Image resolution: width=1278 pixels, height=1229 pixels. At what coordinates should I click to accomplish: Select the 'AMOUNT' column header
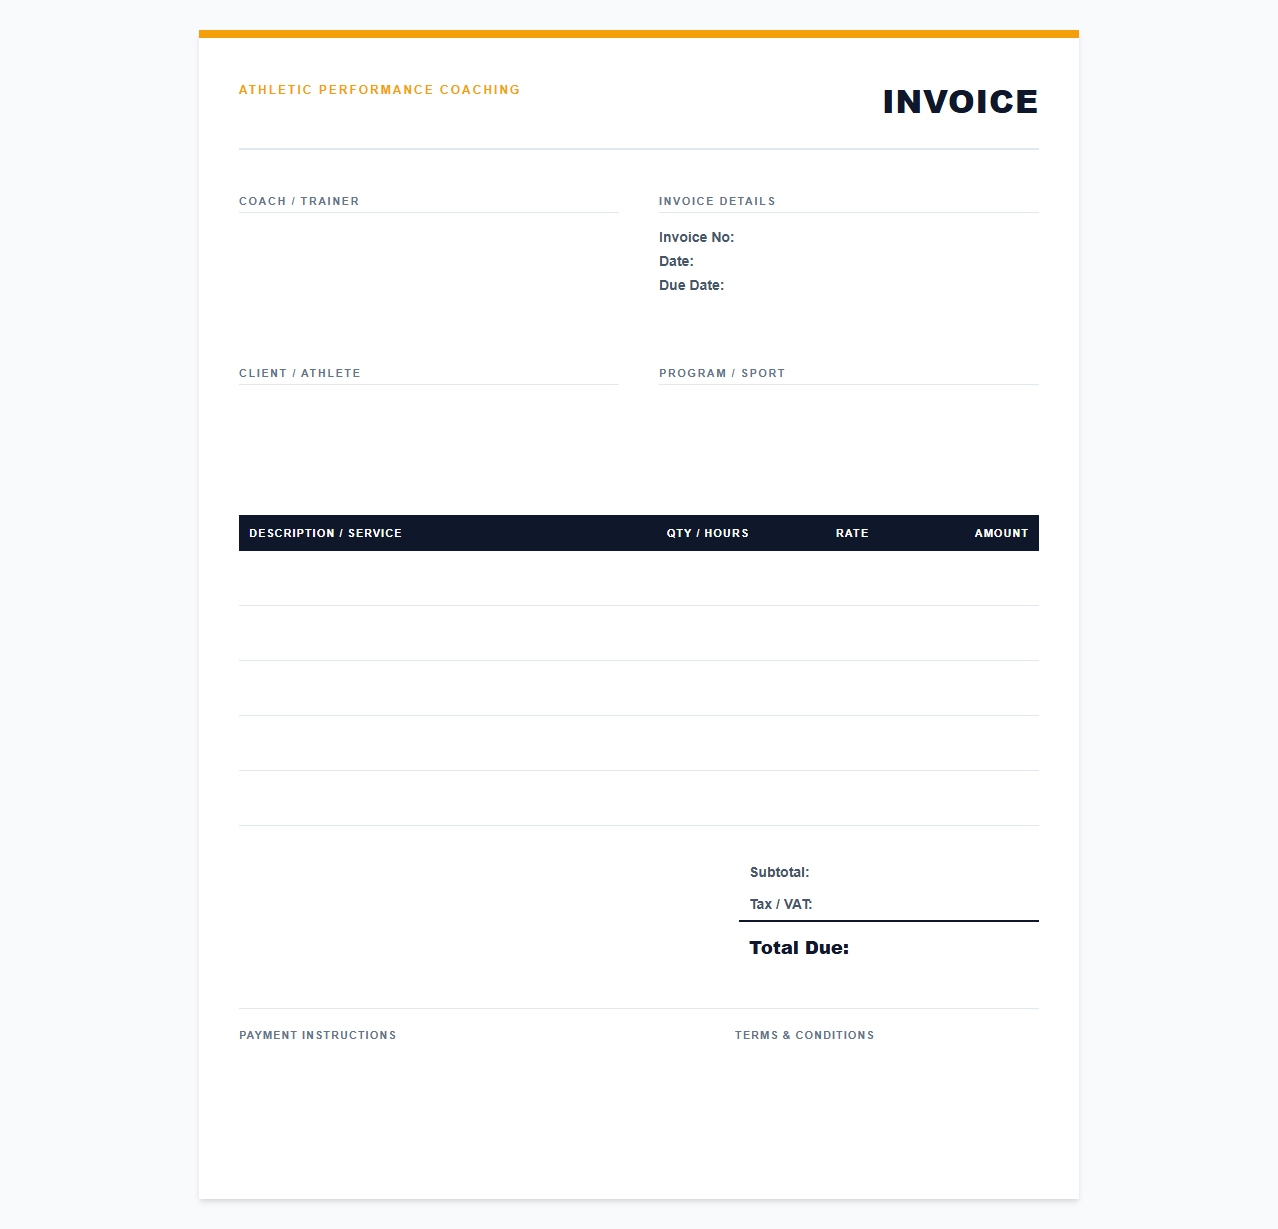point(1002,533)
